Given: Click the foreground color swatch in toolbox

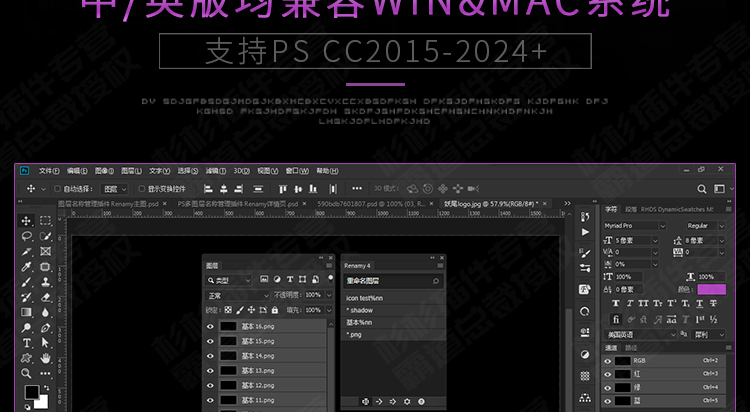Looking at the screenshot, I should point(32,392).
